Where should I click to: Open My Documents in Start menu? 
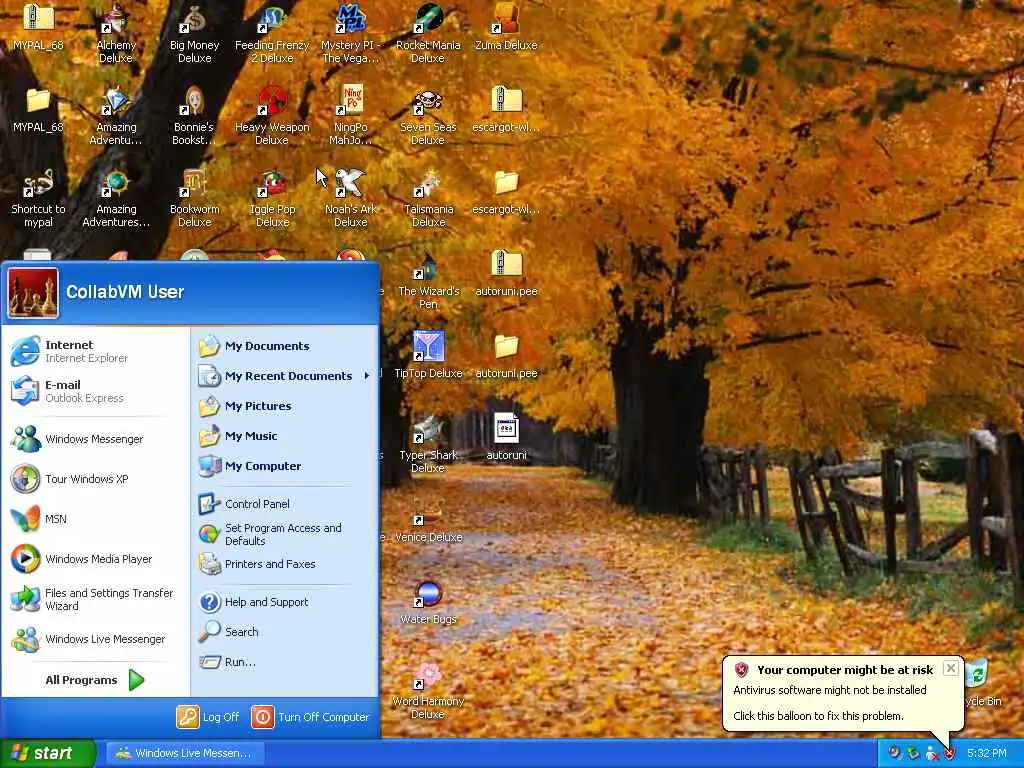point(285,346)
